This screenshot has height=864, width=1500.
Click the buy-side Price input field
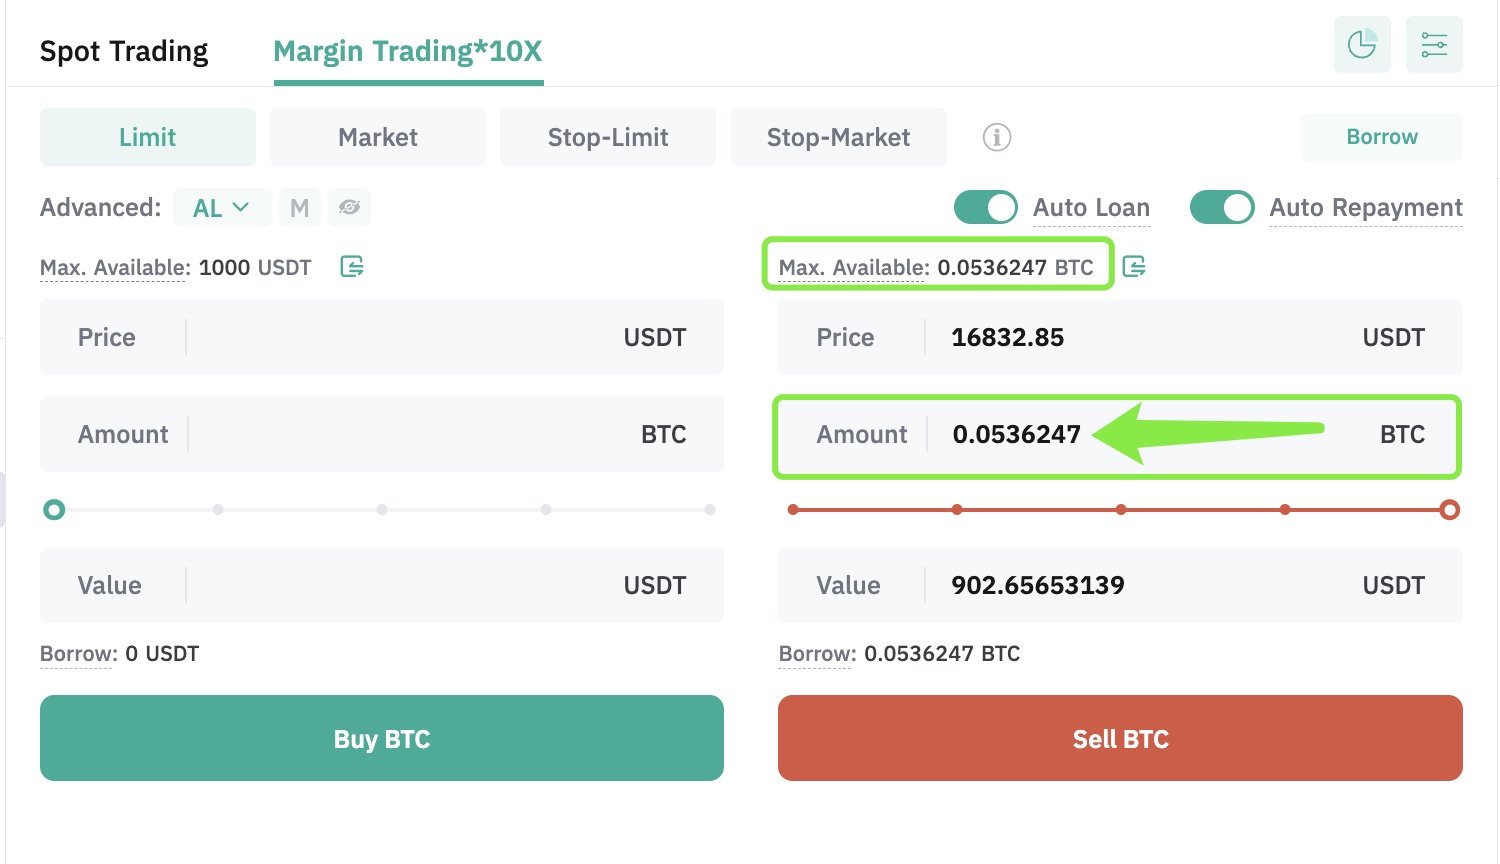pyautogui.click(x=382, y=337)
